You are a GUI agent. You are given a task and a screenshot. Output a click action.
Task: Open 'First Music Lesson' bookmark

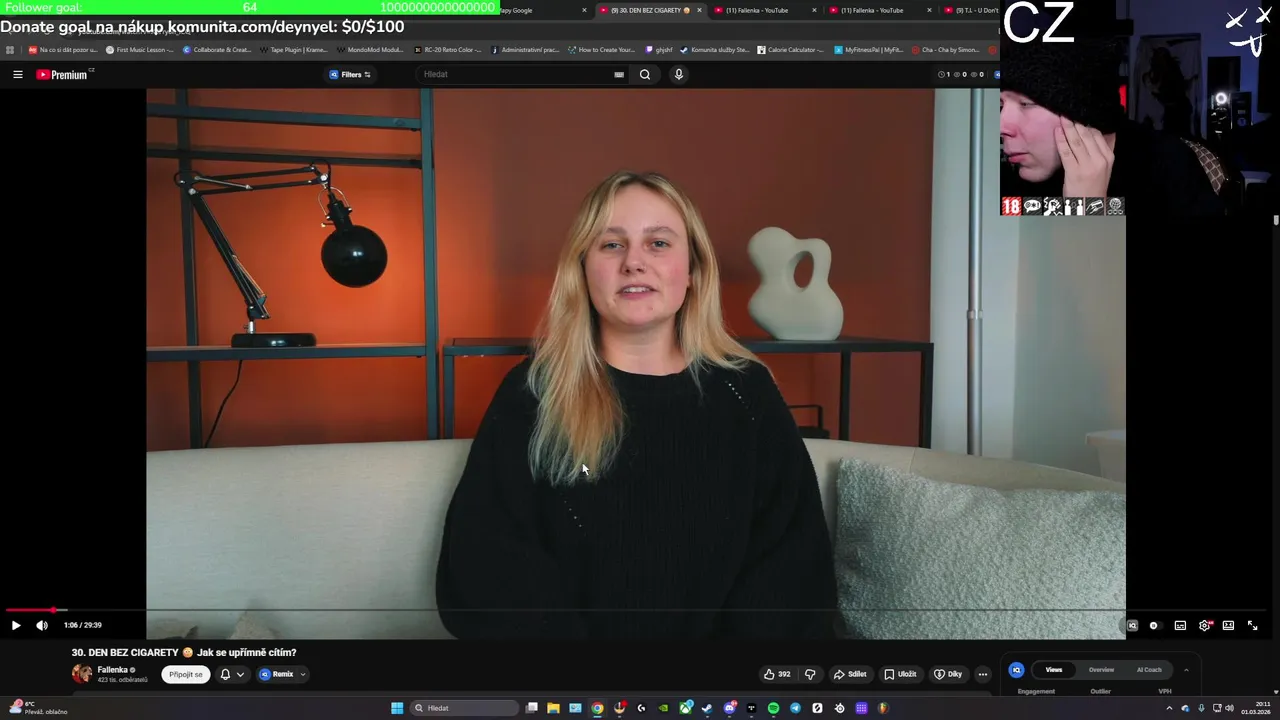tap(139, 49)
